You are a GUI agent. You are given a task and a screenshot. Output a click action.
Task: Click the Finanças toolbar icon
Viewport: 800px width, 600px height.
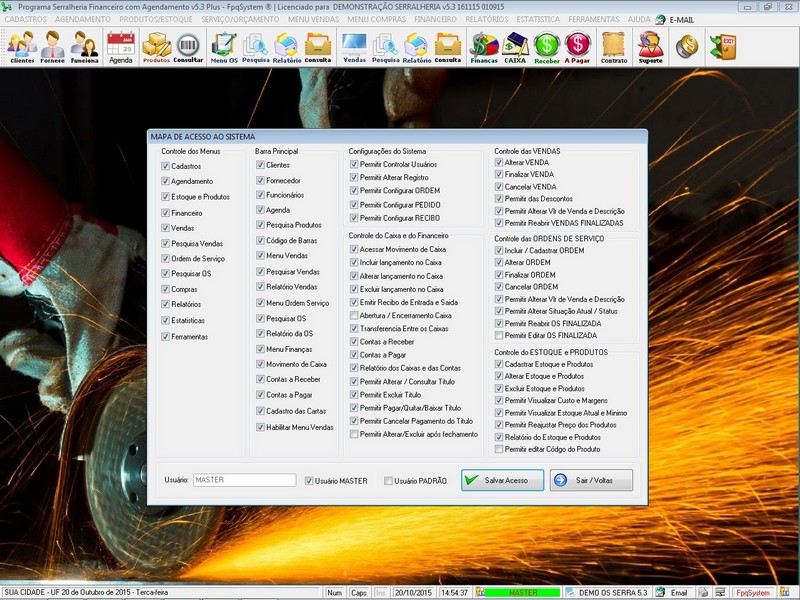point(484,46)
